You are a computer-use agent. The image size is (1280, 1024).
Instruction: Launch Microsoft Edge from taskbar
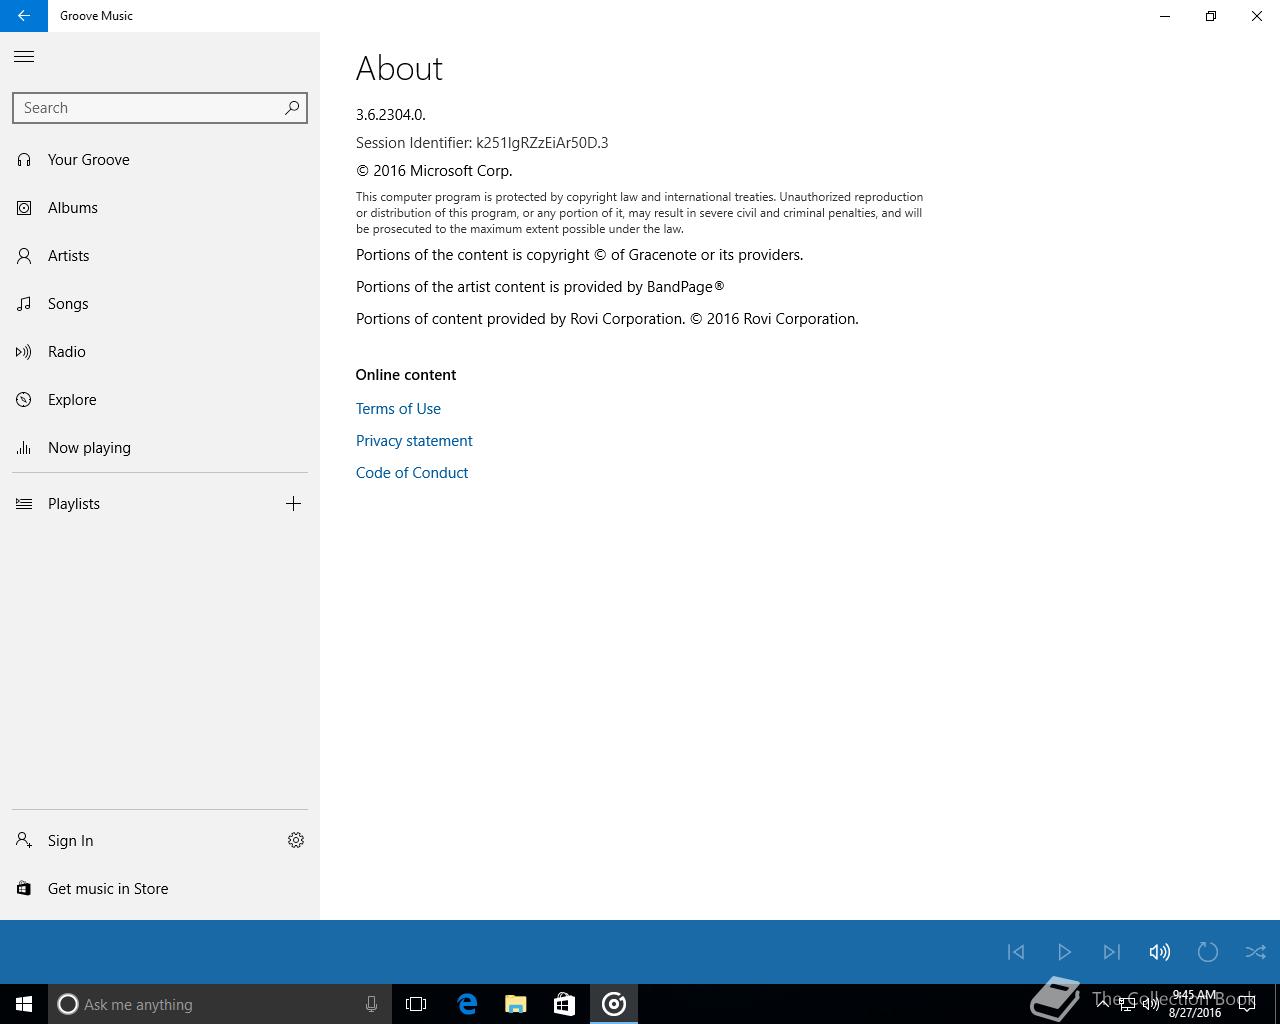(467, 1004)
